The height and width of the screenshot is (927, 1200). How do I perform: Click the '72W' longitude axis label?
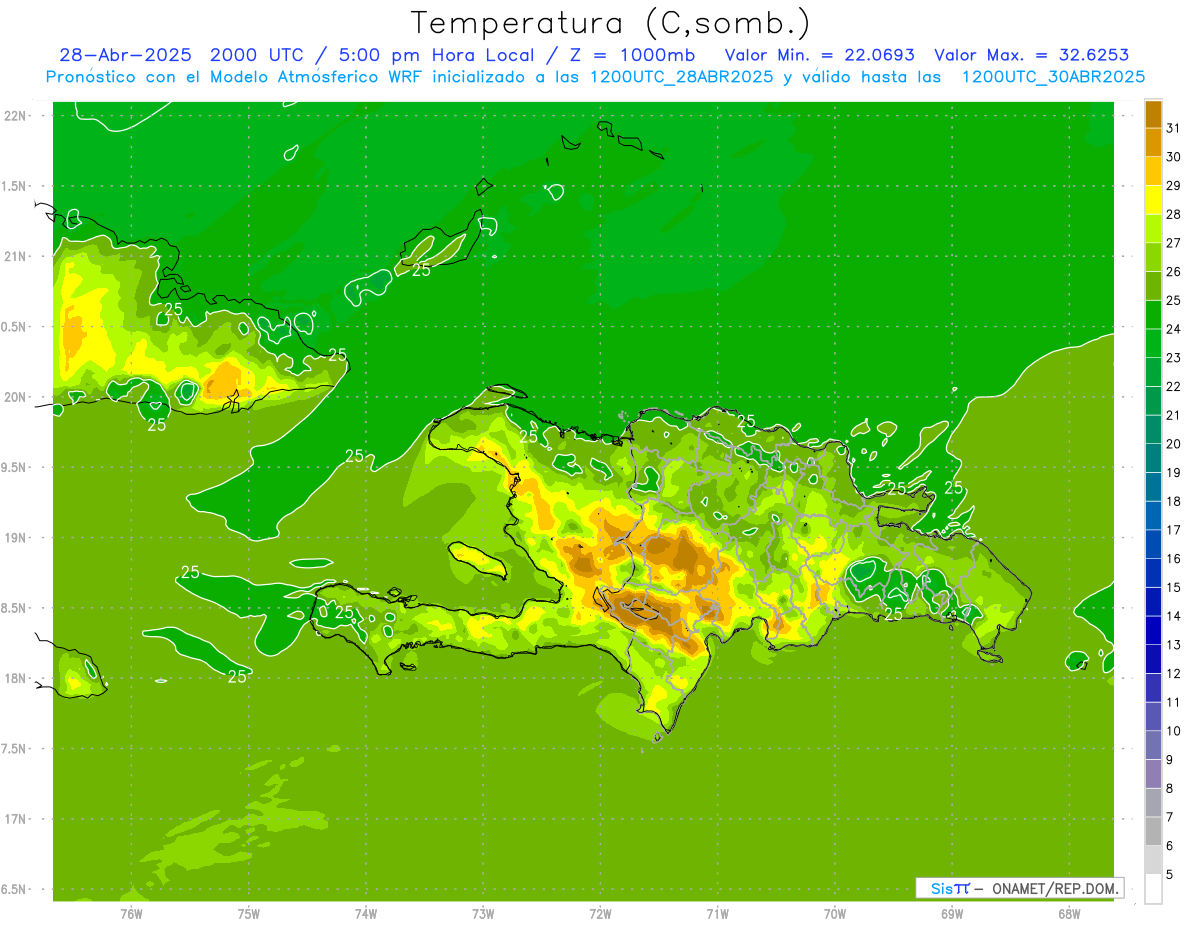tap(600, 913)
